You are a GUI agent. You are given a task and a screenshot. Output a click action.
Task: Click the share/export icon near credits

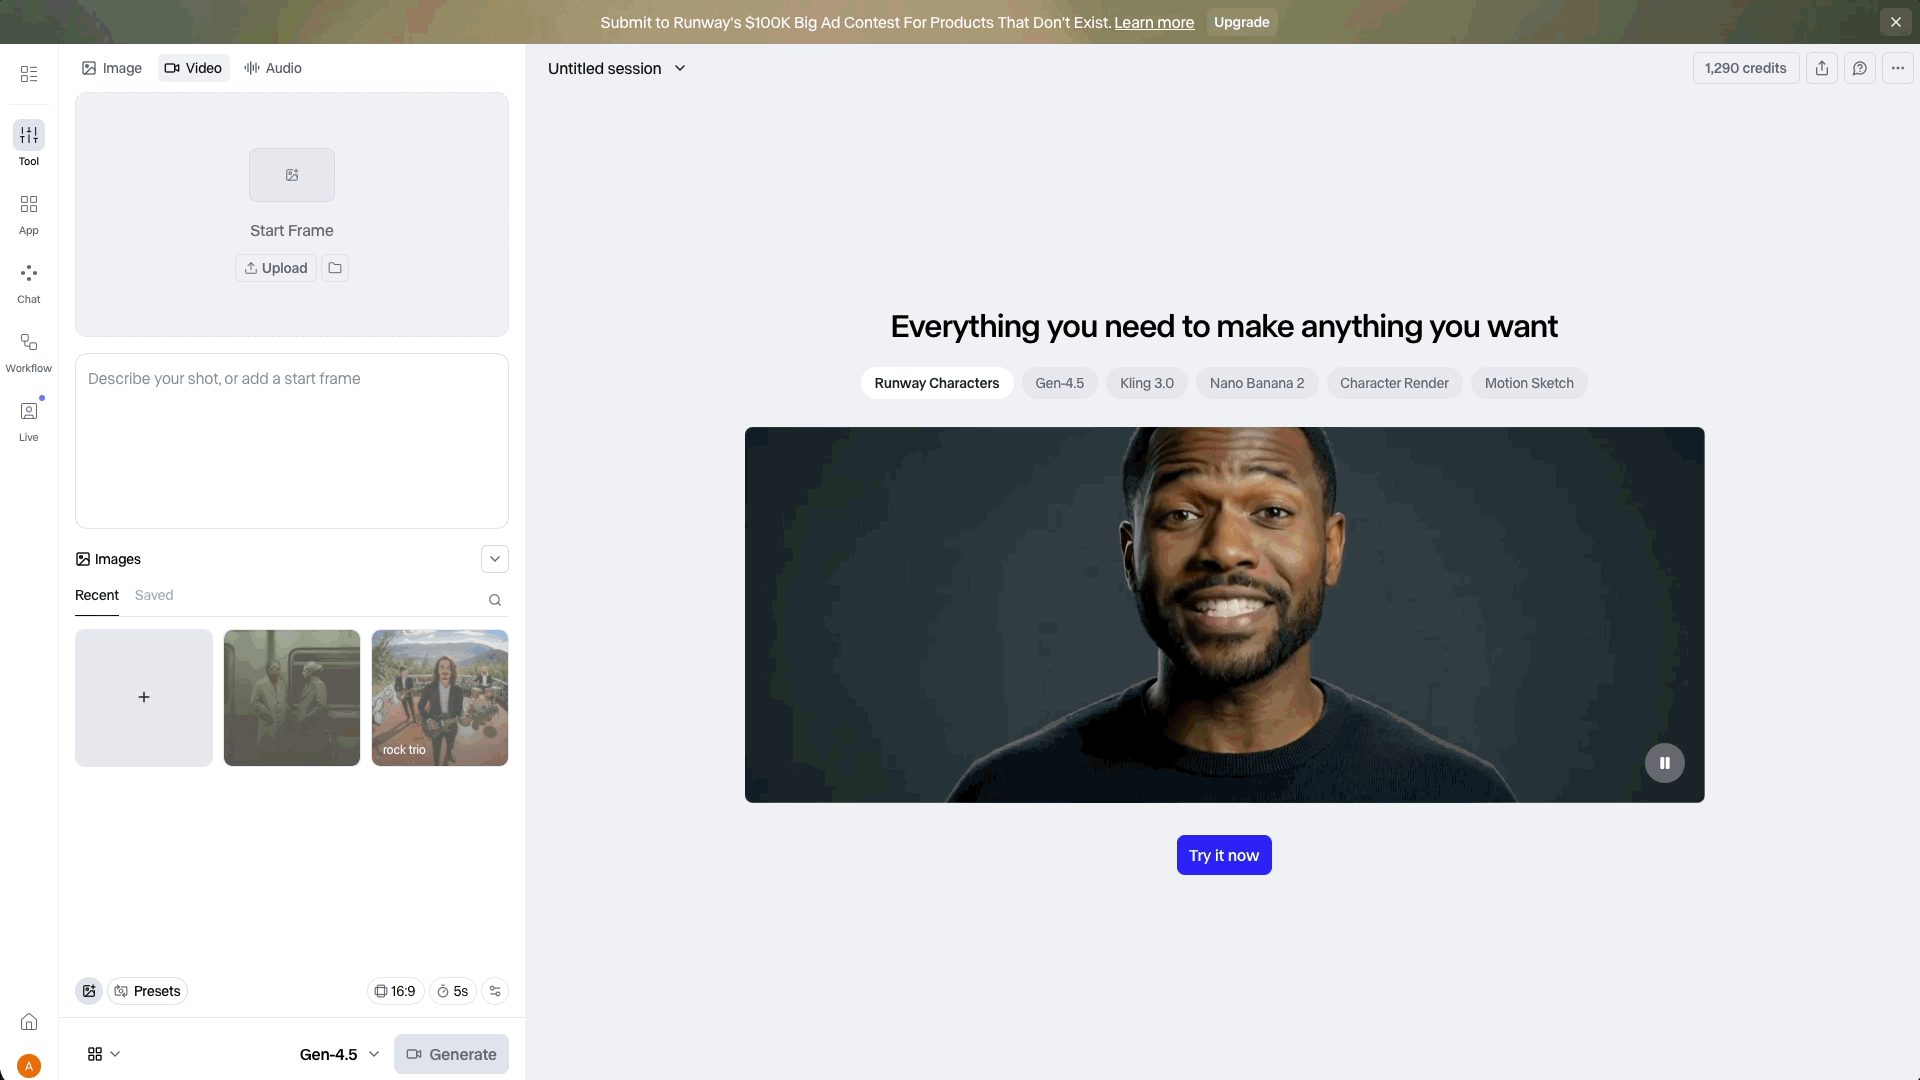pos(1821,68)
